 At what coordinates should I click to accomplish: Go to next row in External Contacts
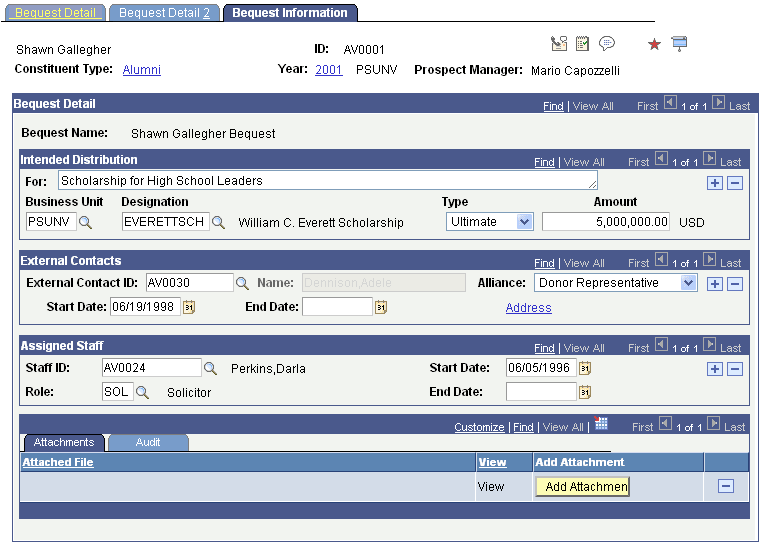[709, 259]
